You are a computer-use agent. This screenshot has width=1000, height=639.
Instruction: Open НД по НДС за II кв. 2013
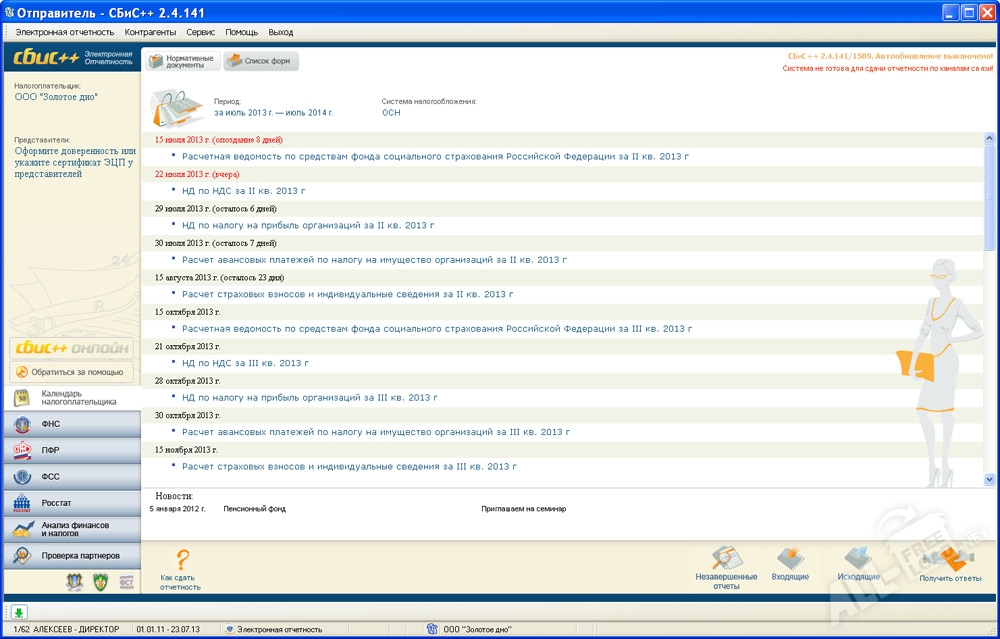point(243,191)
